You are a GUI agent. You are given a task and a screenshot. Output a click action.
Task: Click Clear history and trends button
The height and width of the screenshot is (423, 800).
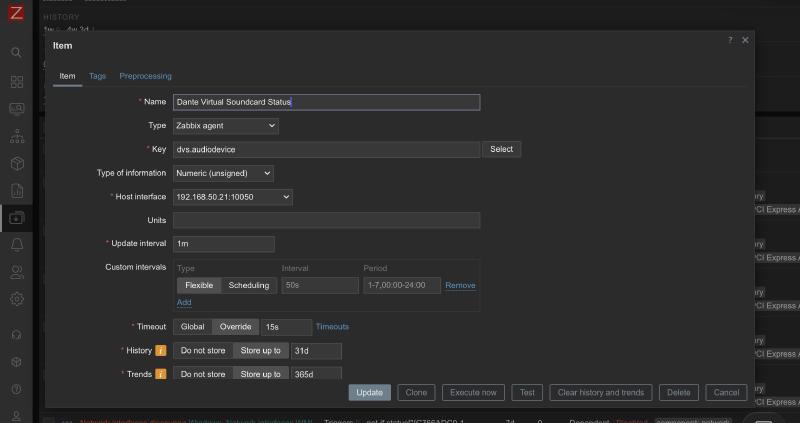[x=601, y=392]
